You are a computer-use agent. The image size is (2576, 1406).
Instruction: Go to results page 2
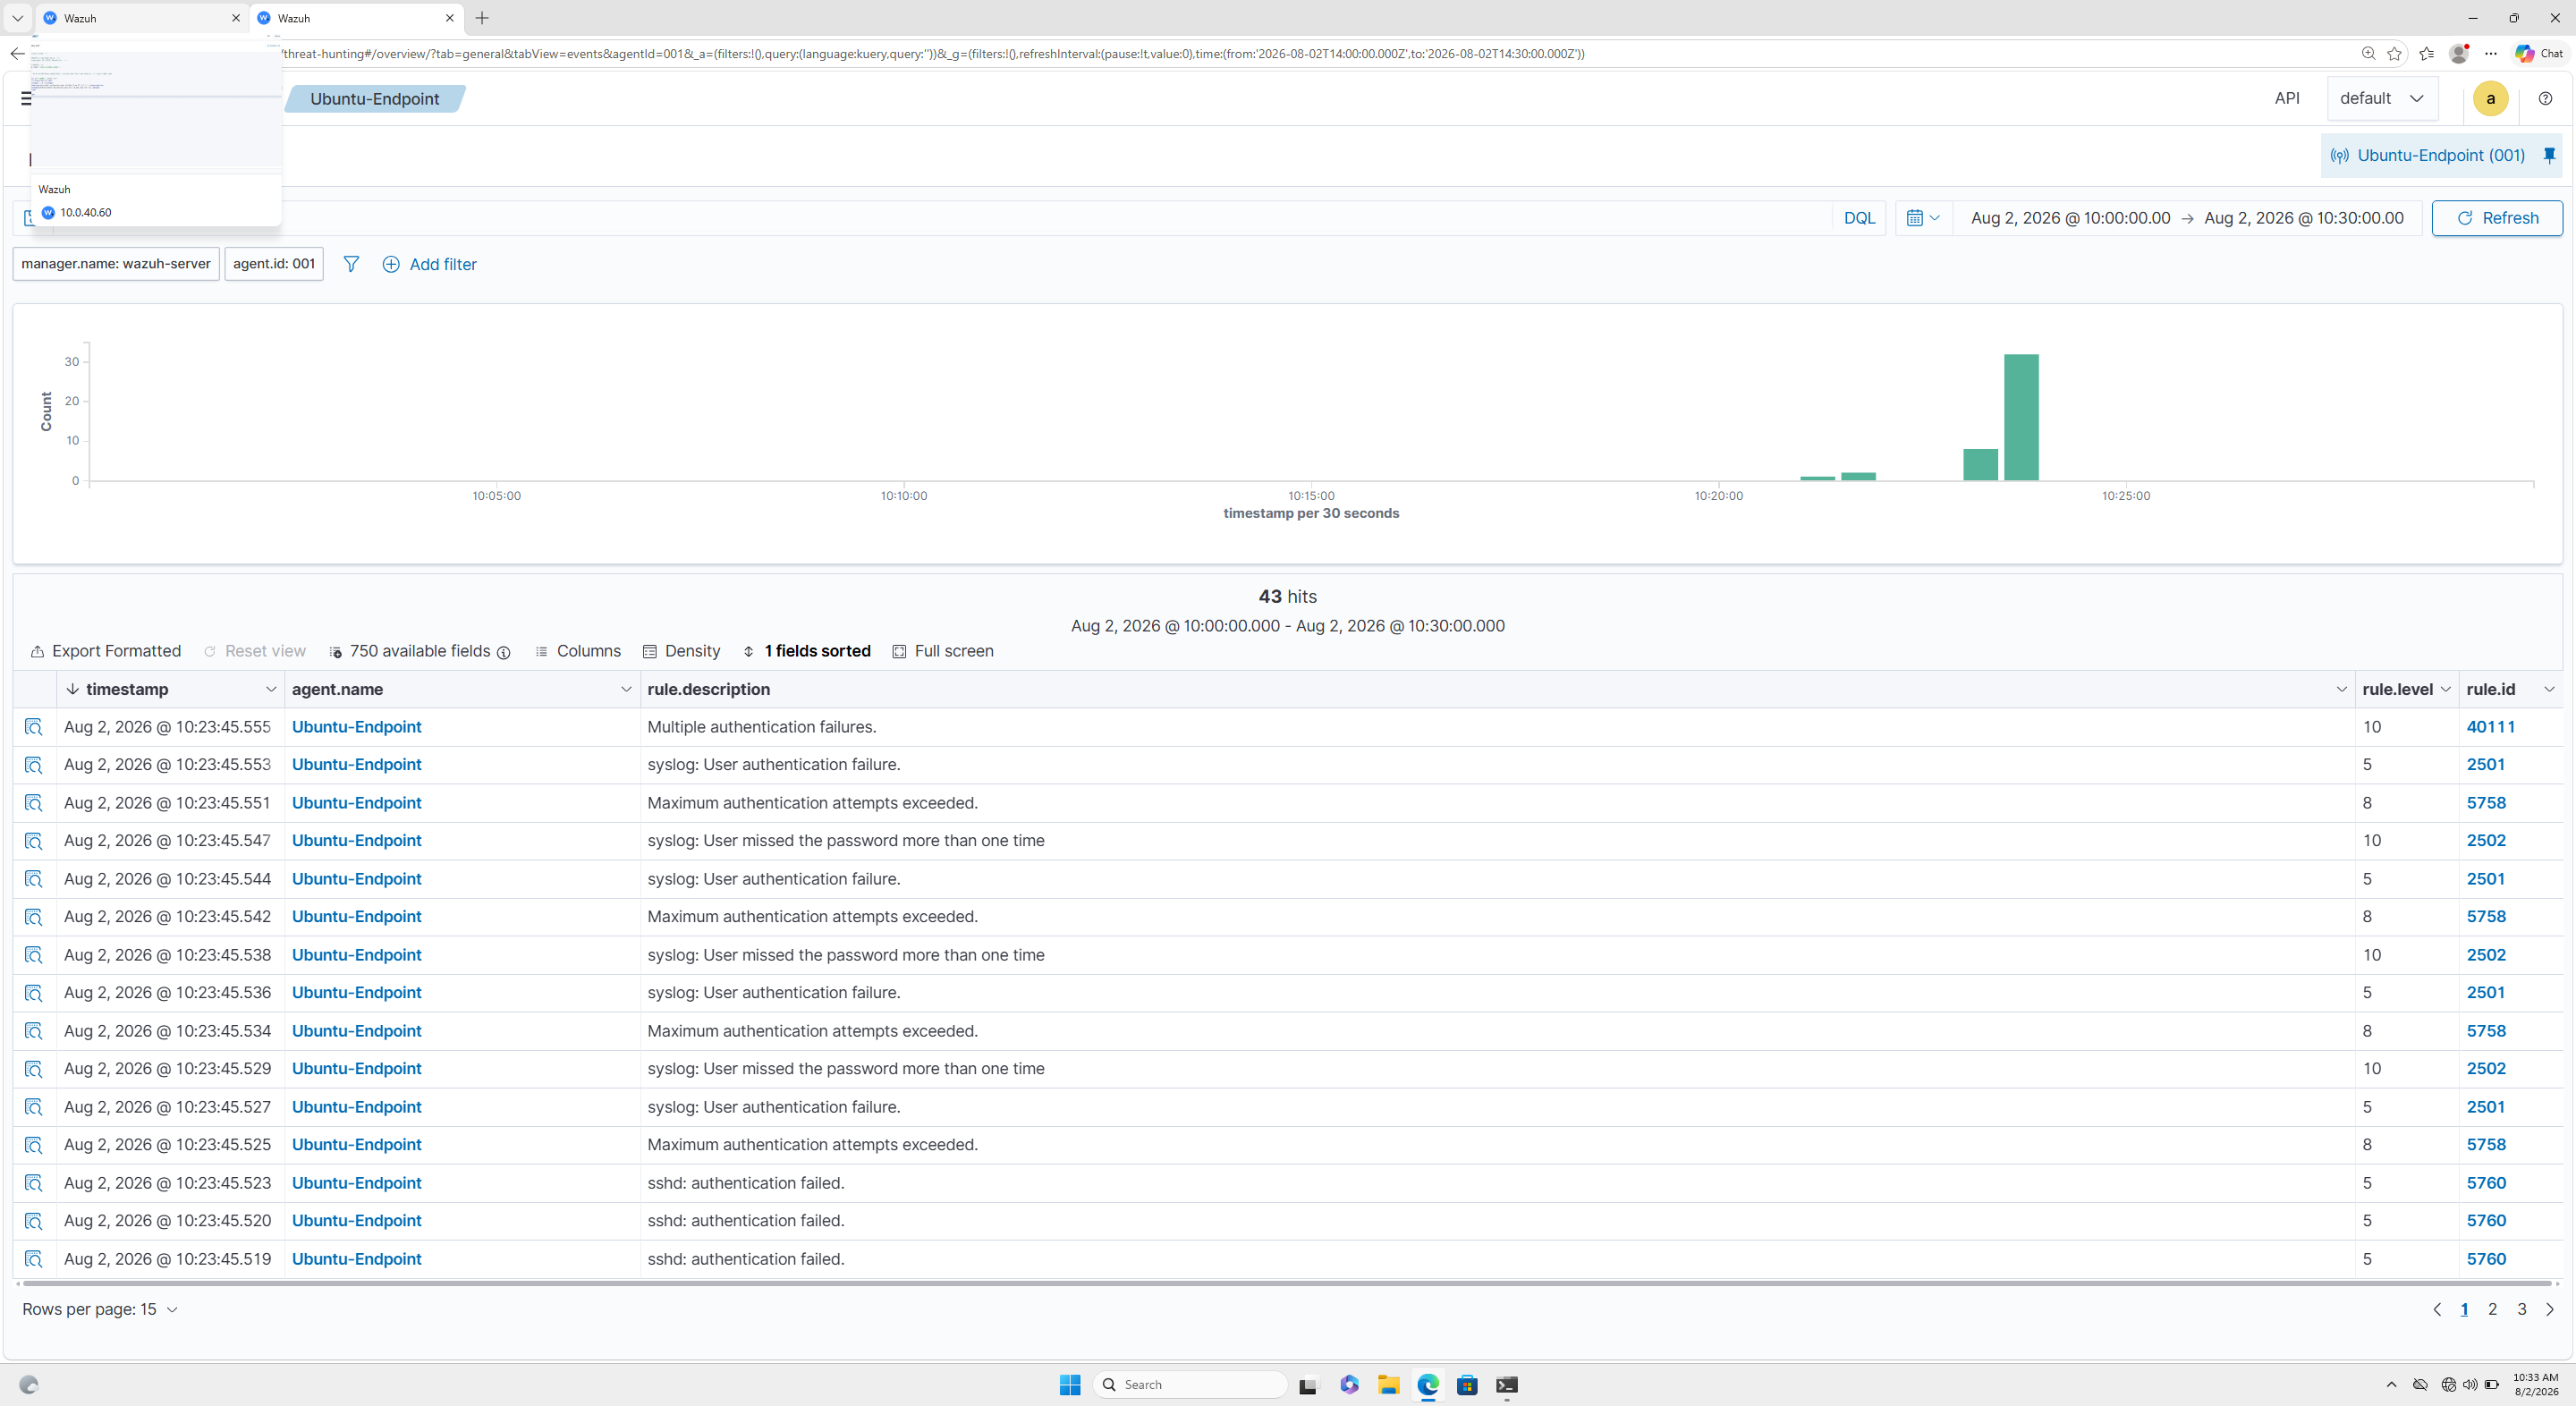(2492, 1309)
